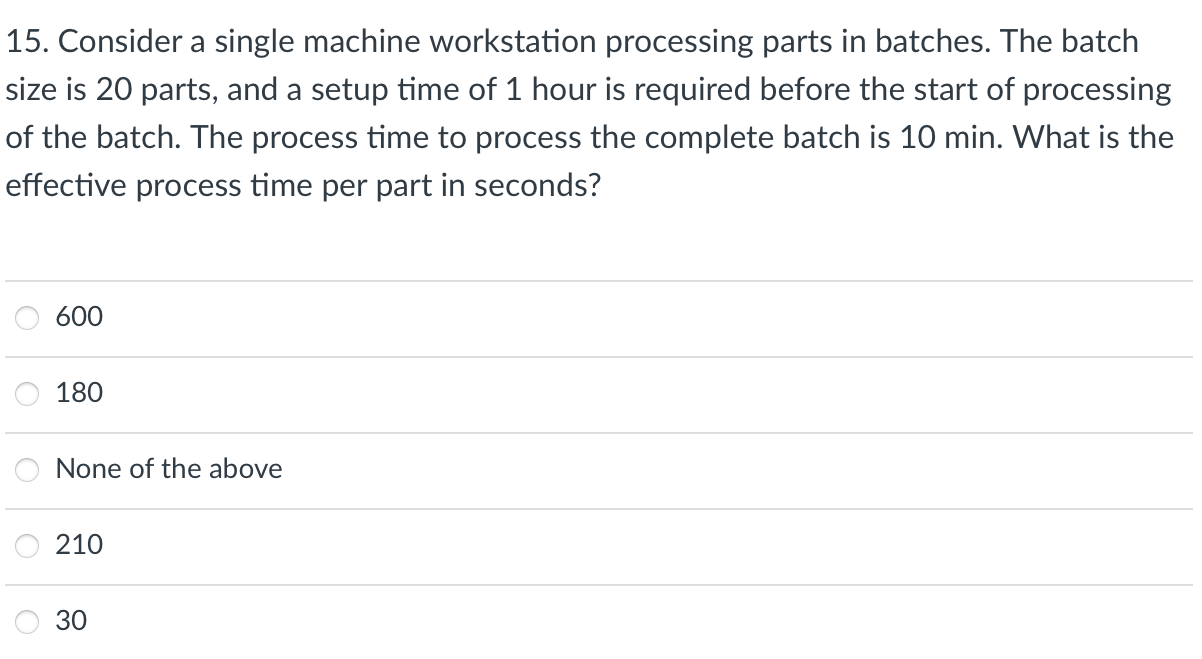Select the radio button for None of the above
This screenshot has width=1202, height=659.
point(27,469)
